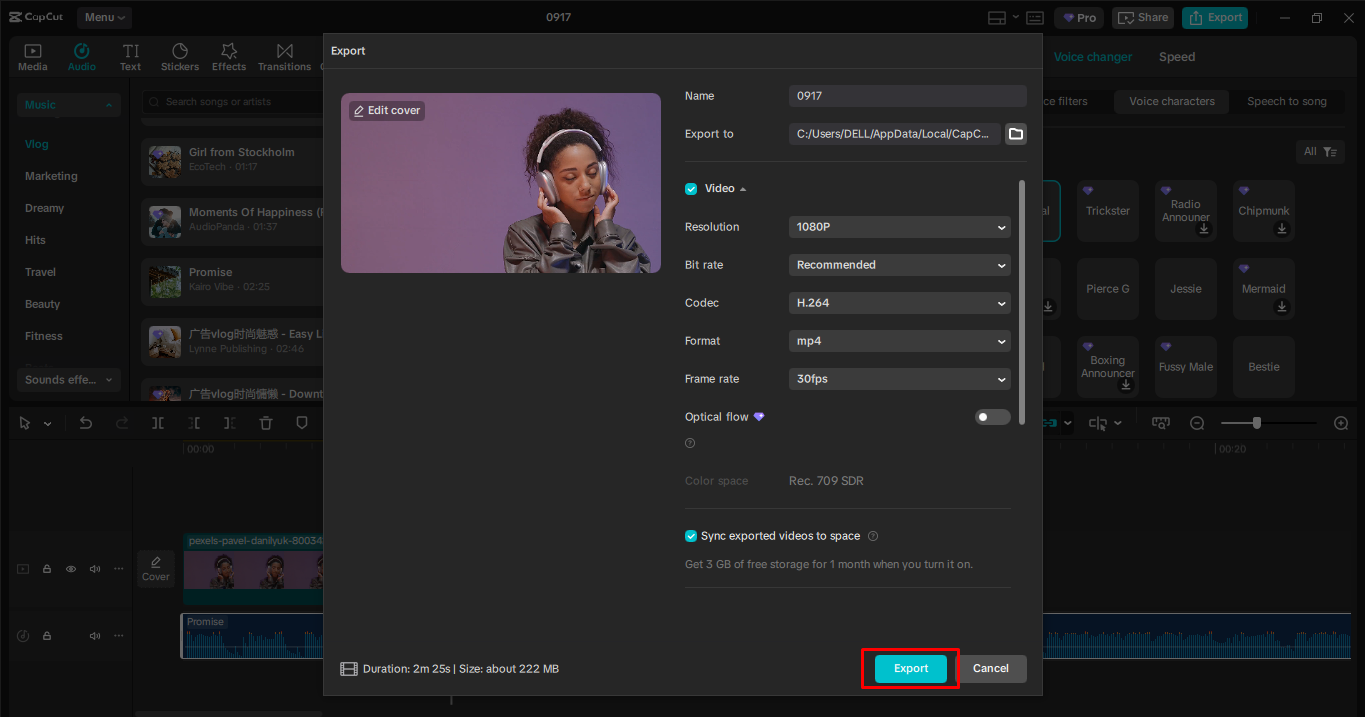Click the delete trash icon in timeline
The image size is (1365, 717).
coord(266,423)
